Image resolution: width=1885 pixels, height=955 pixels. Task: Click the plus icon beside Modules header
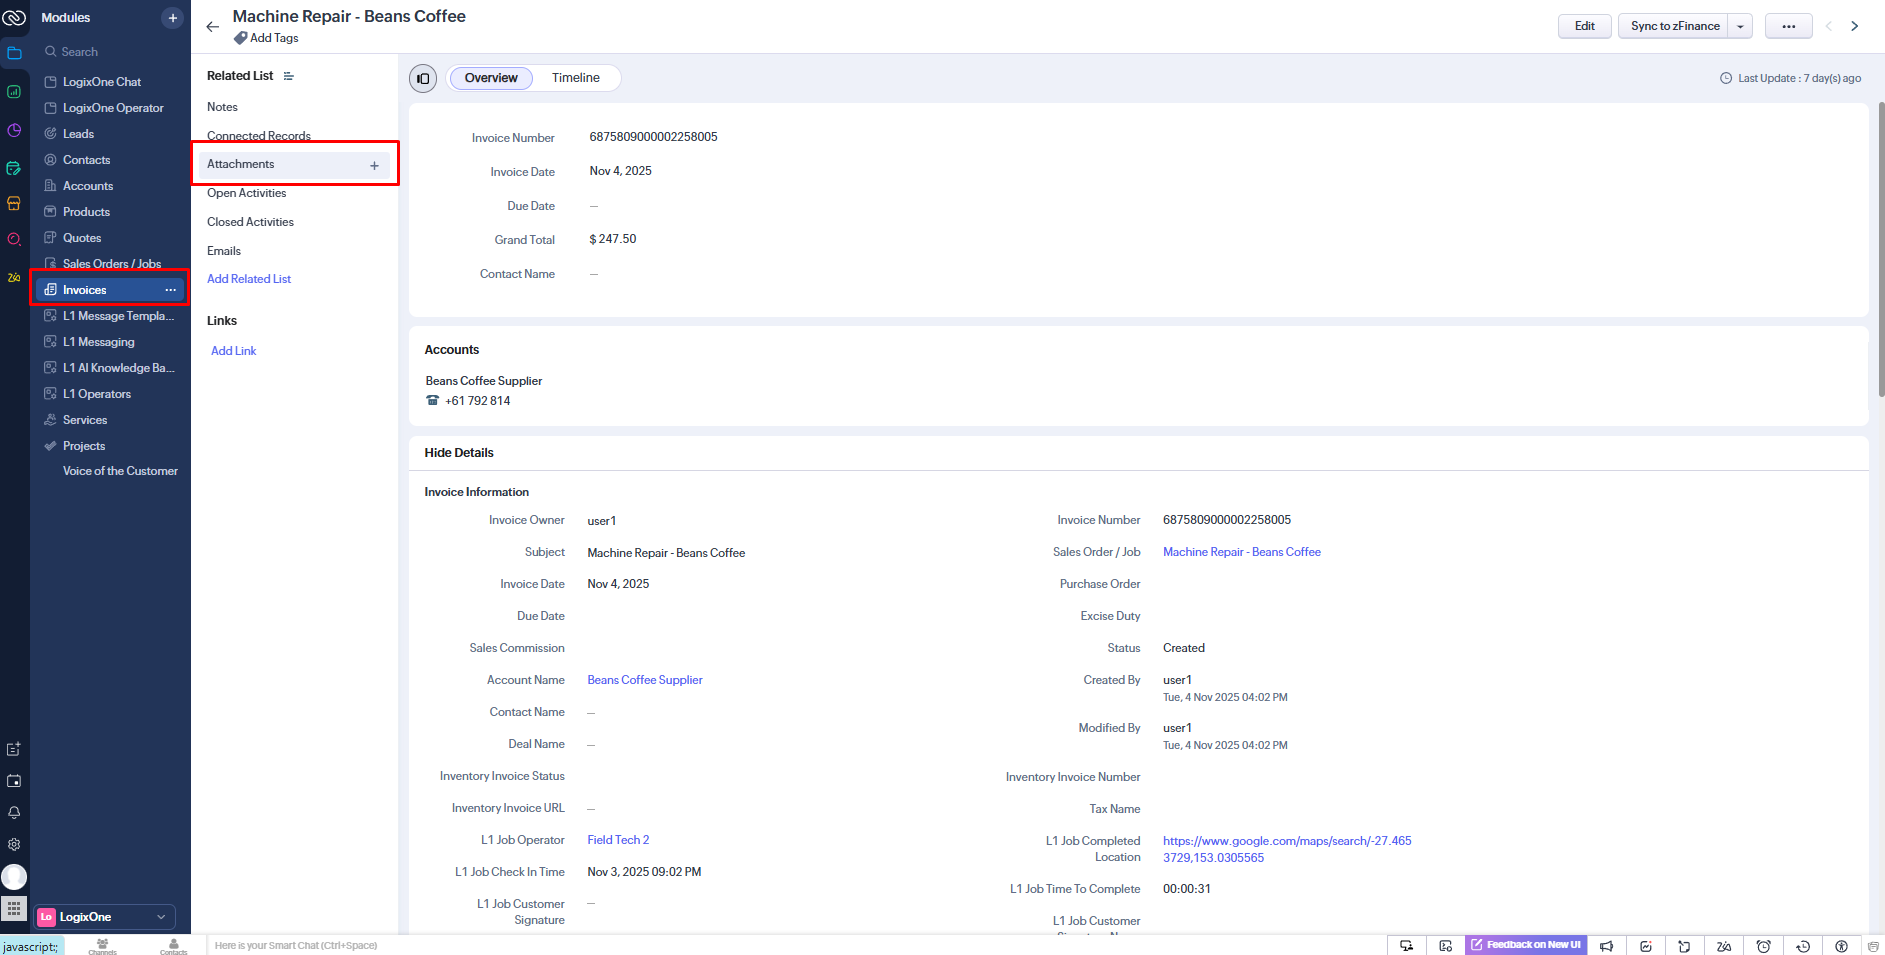(x=172, y=18)
